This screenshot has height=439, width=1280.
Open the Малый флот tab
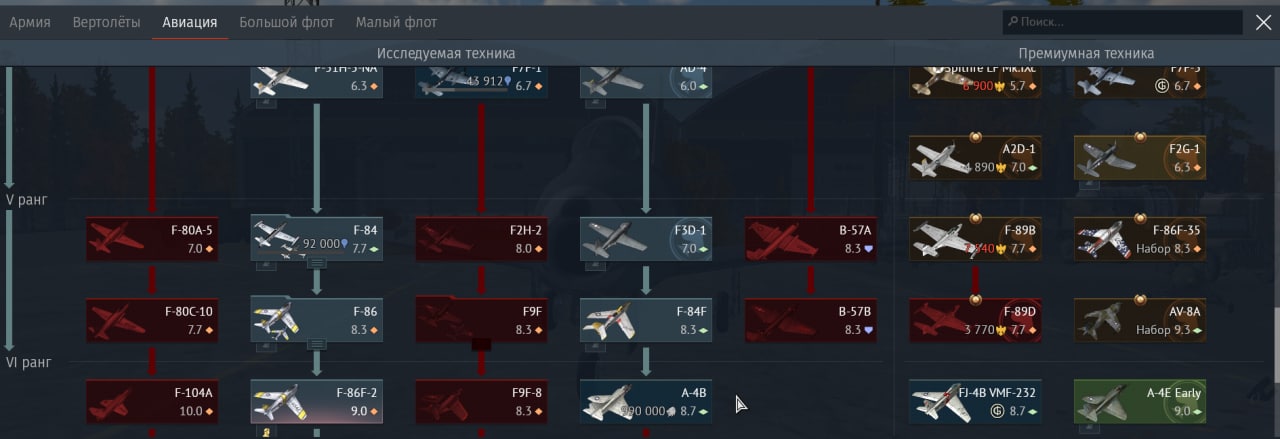396,22
